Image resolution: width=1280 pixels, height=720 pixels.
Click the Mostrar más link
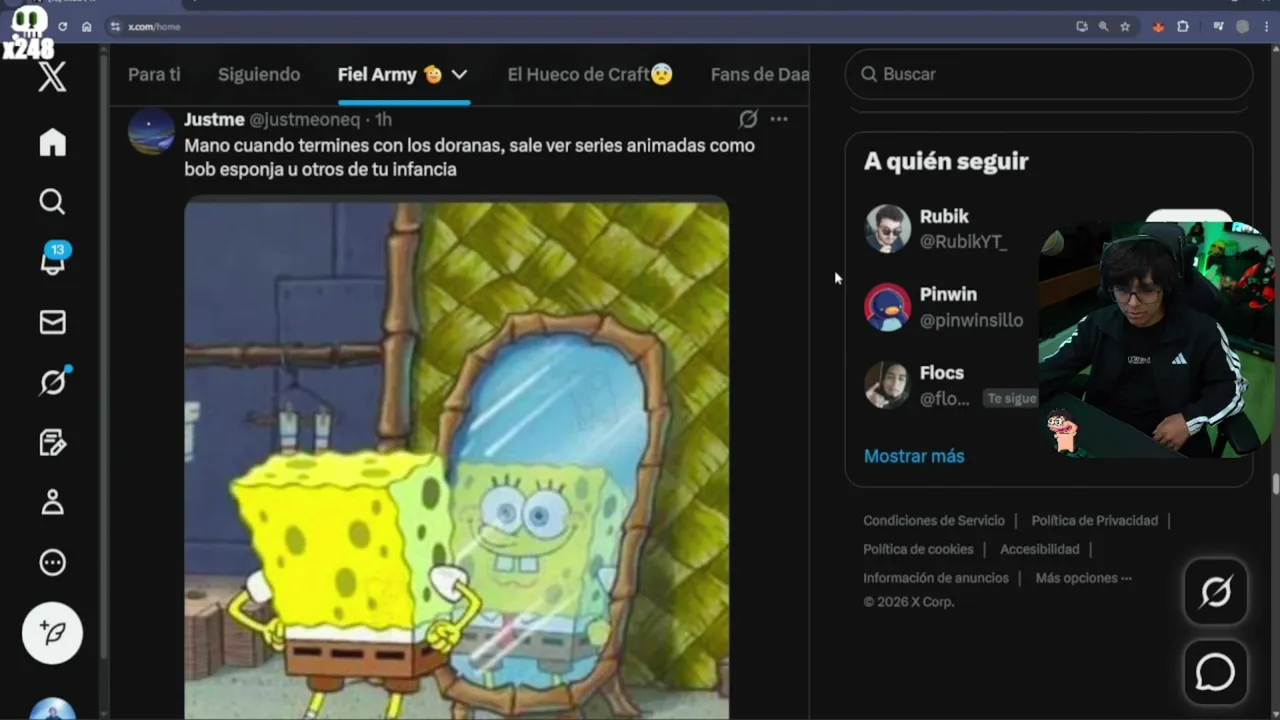[x=914, y=456]
